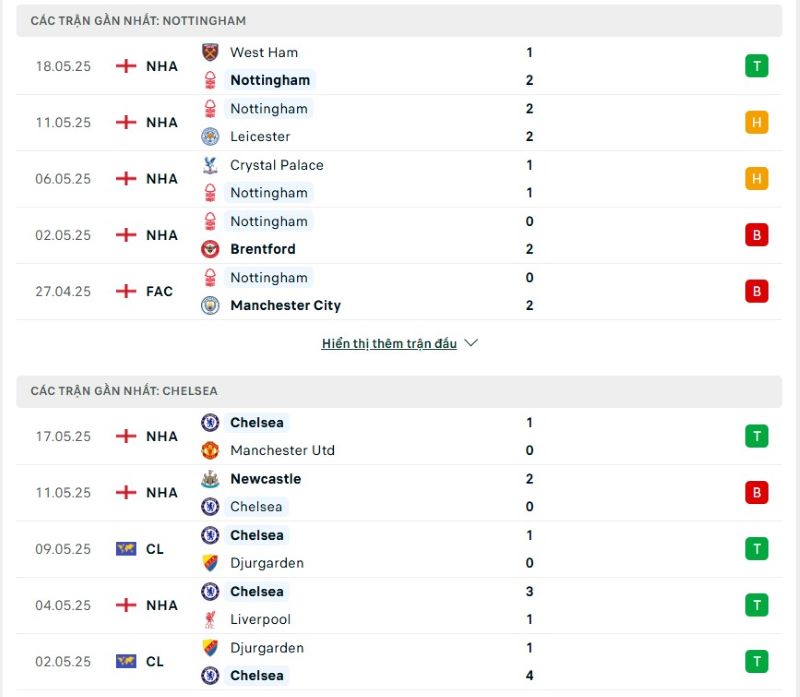Image resolution: width=800 pixels, height=697 pixels.
Task: Click the Newcastle club crest
Action: tap(210, 479)
